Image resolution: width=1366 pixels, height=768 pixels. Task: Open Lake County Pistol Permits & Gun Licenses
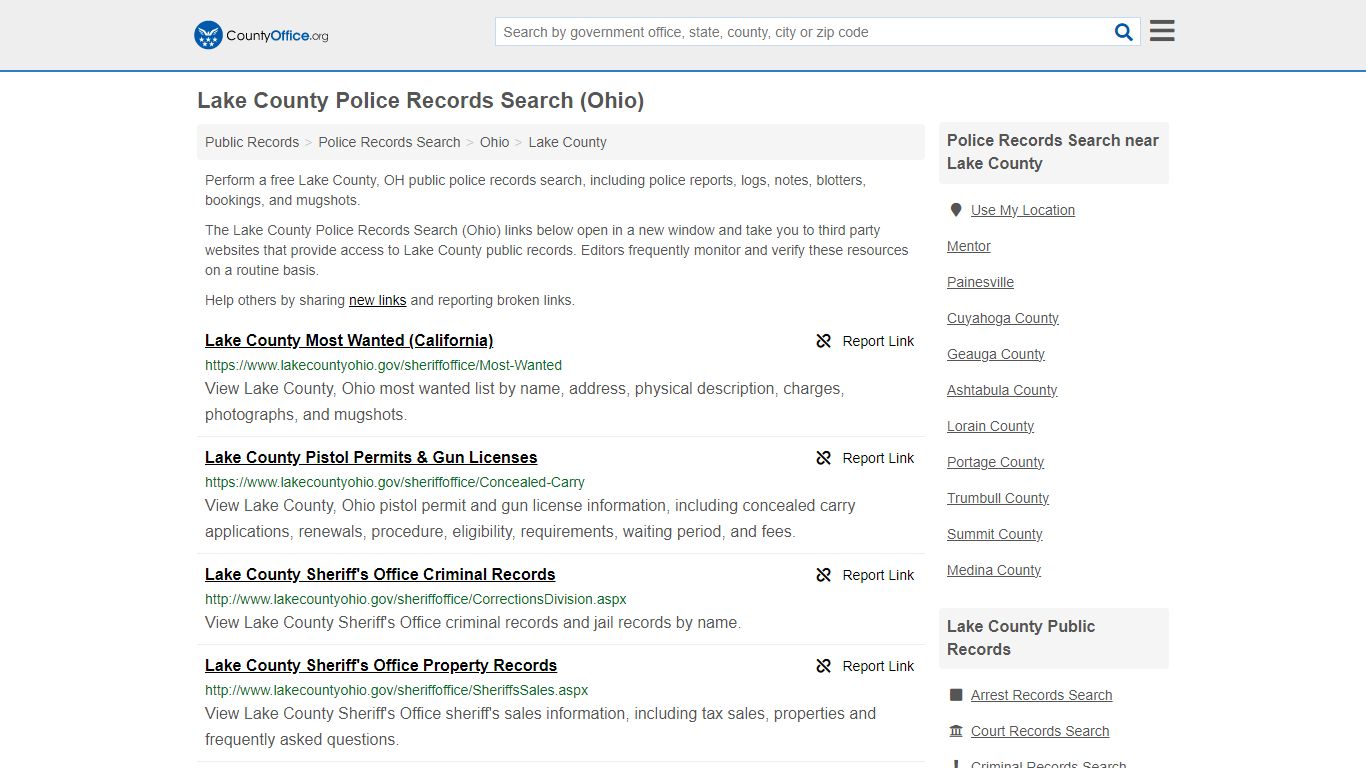[x=371, y=457]
